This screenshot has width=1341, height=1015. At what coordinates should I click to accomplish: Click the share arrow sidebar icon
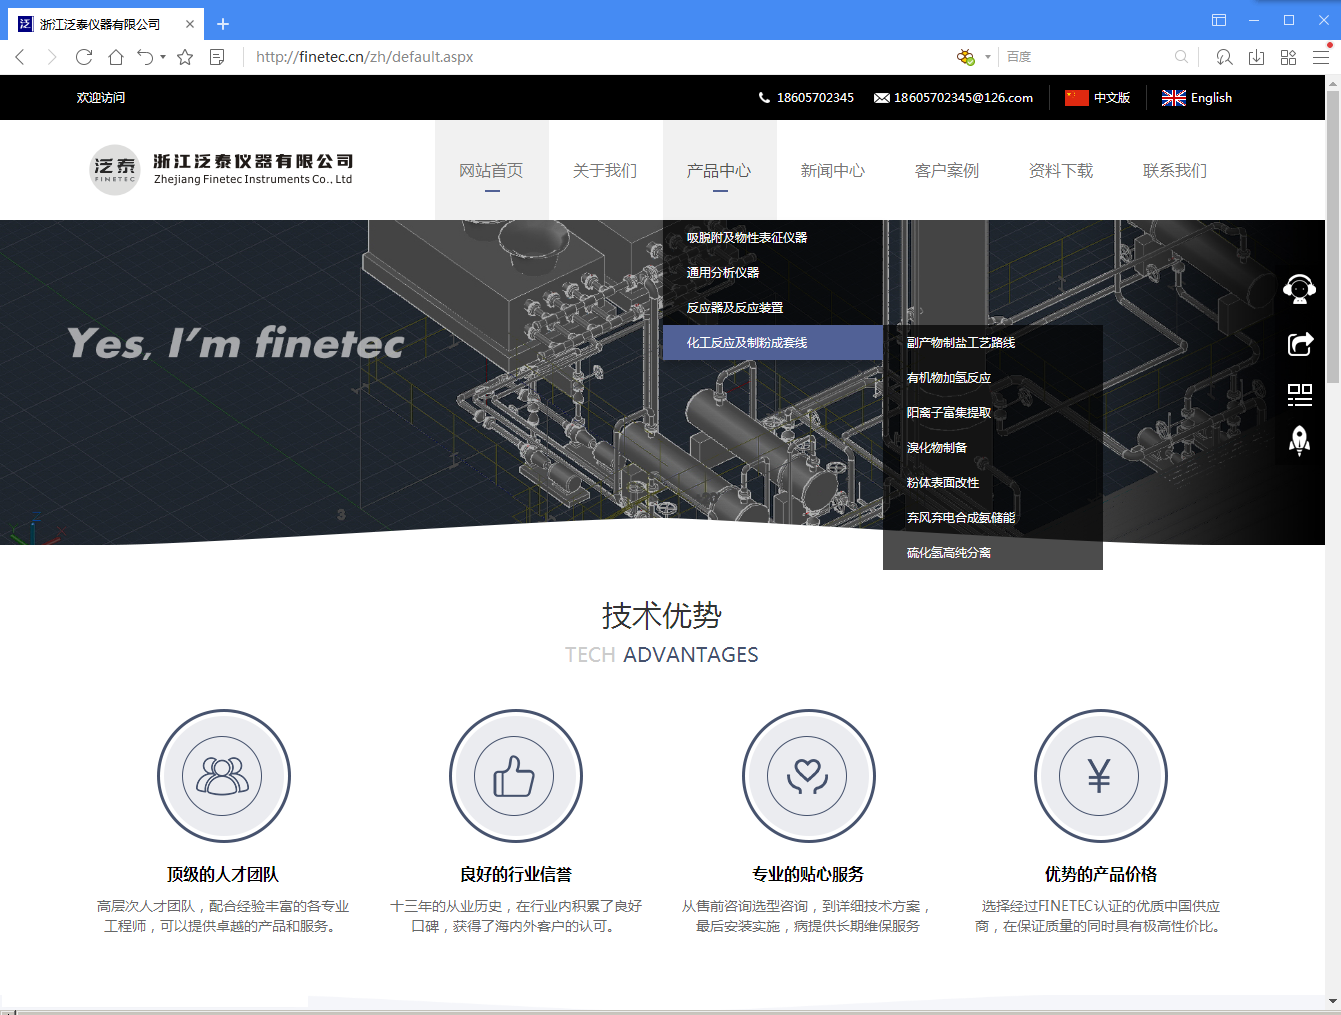(1299, 344)
